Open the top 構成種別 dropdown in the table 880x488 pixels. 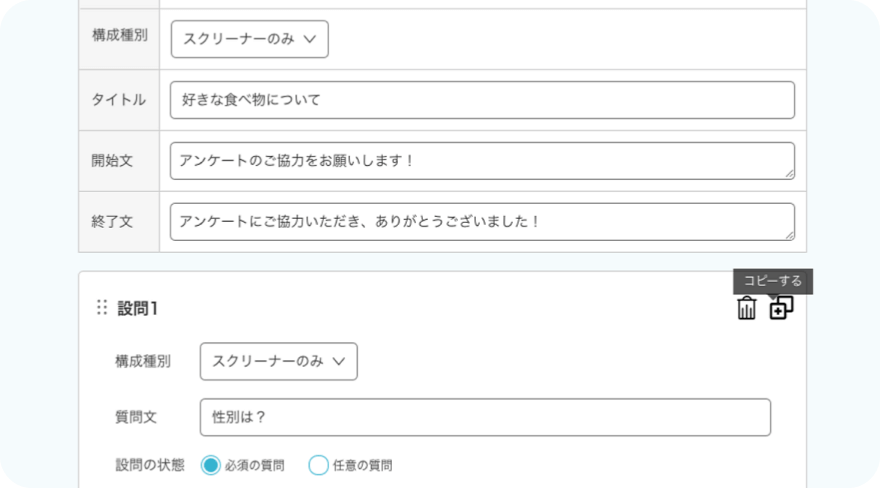coord(249,39)
